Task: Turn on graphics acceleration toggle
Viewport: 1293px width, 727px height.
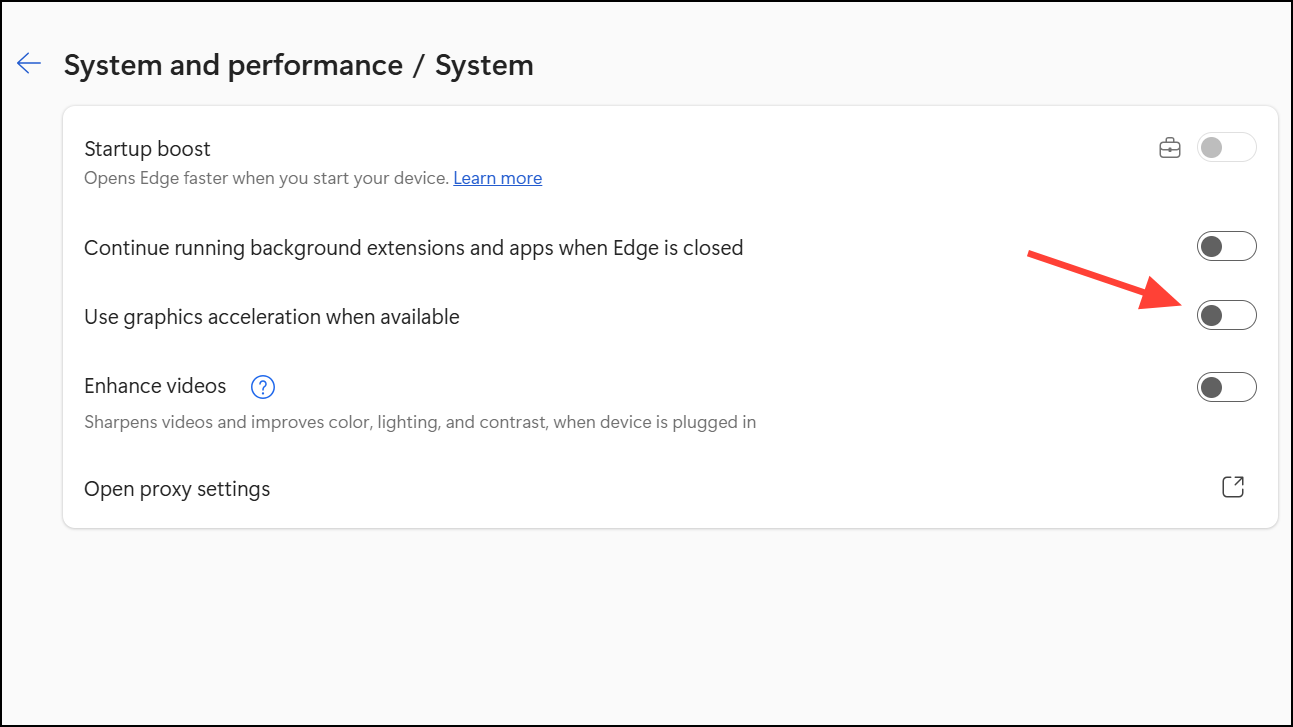Action: tap(1226, 316)
